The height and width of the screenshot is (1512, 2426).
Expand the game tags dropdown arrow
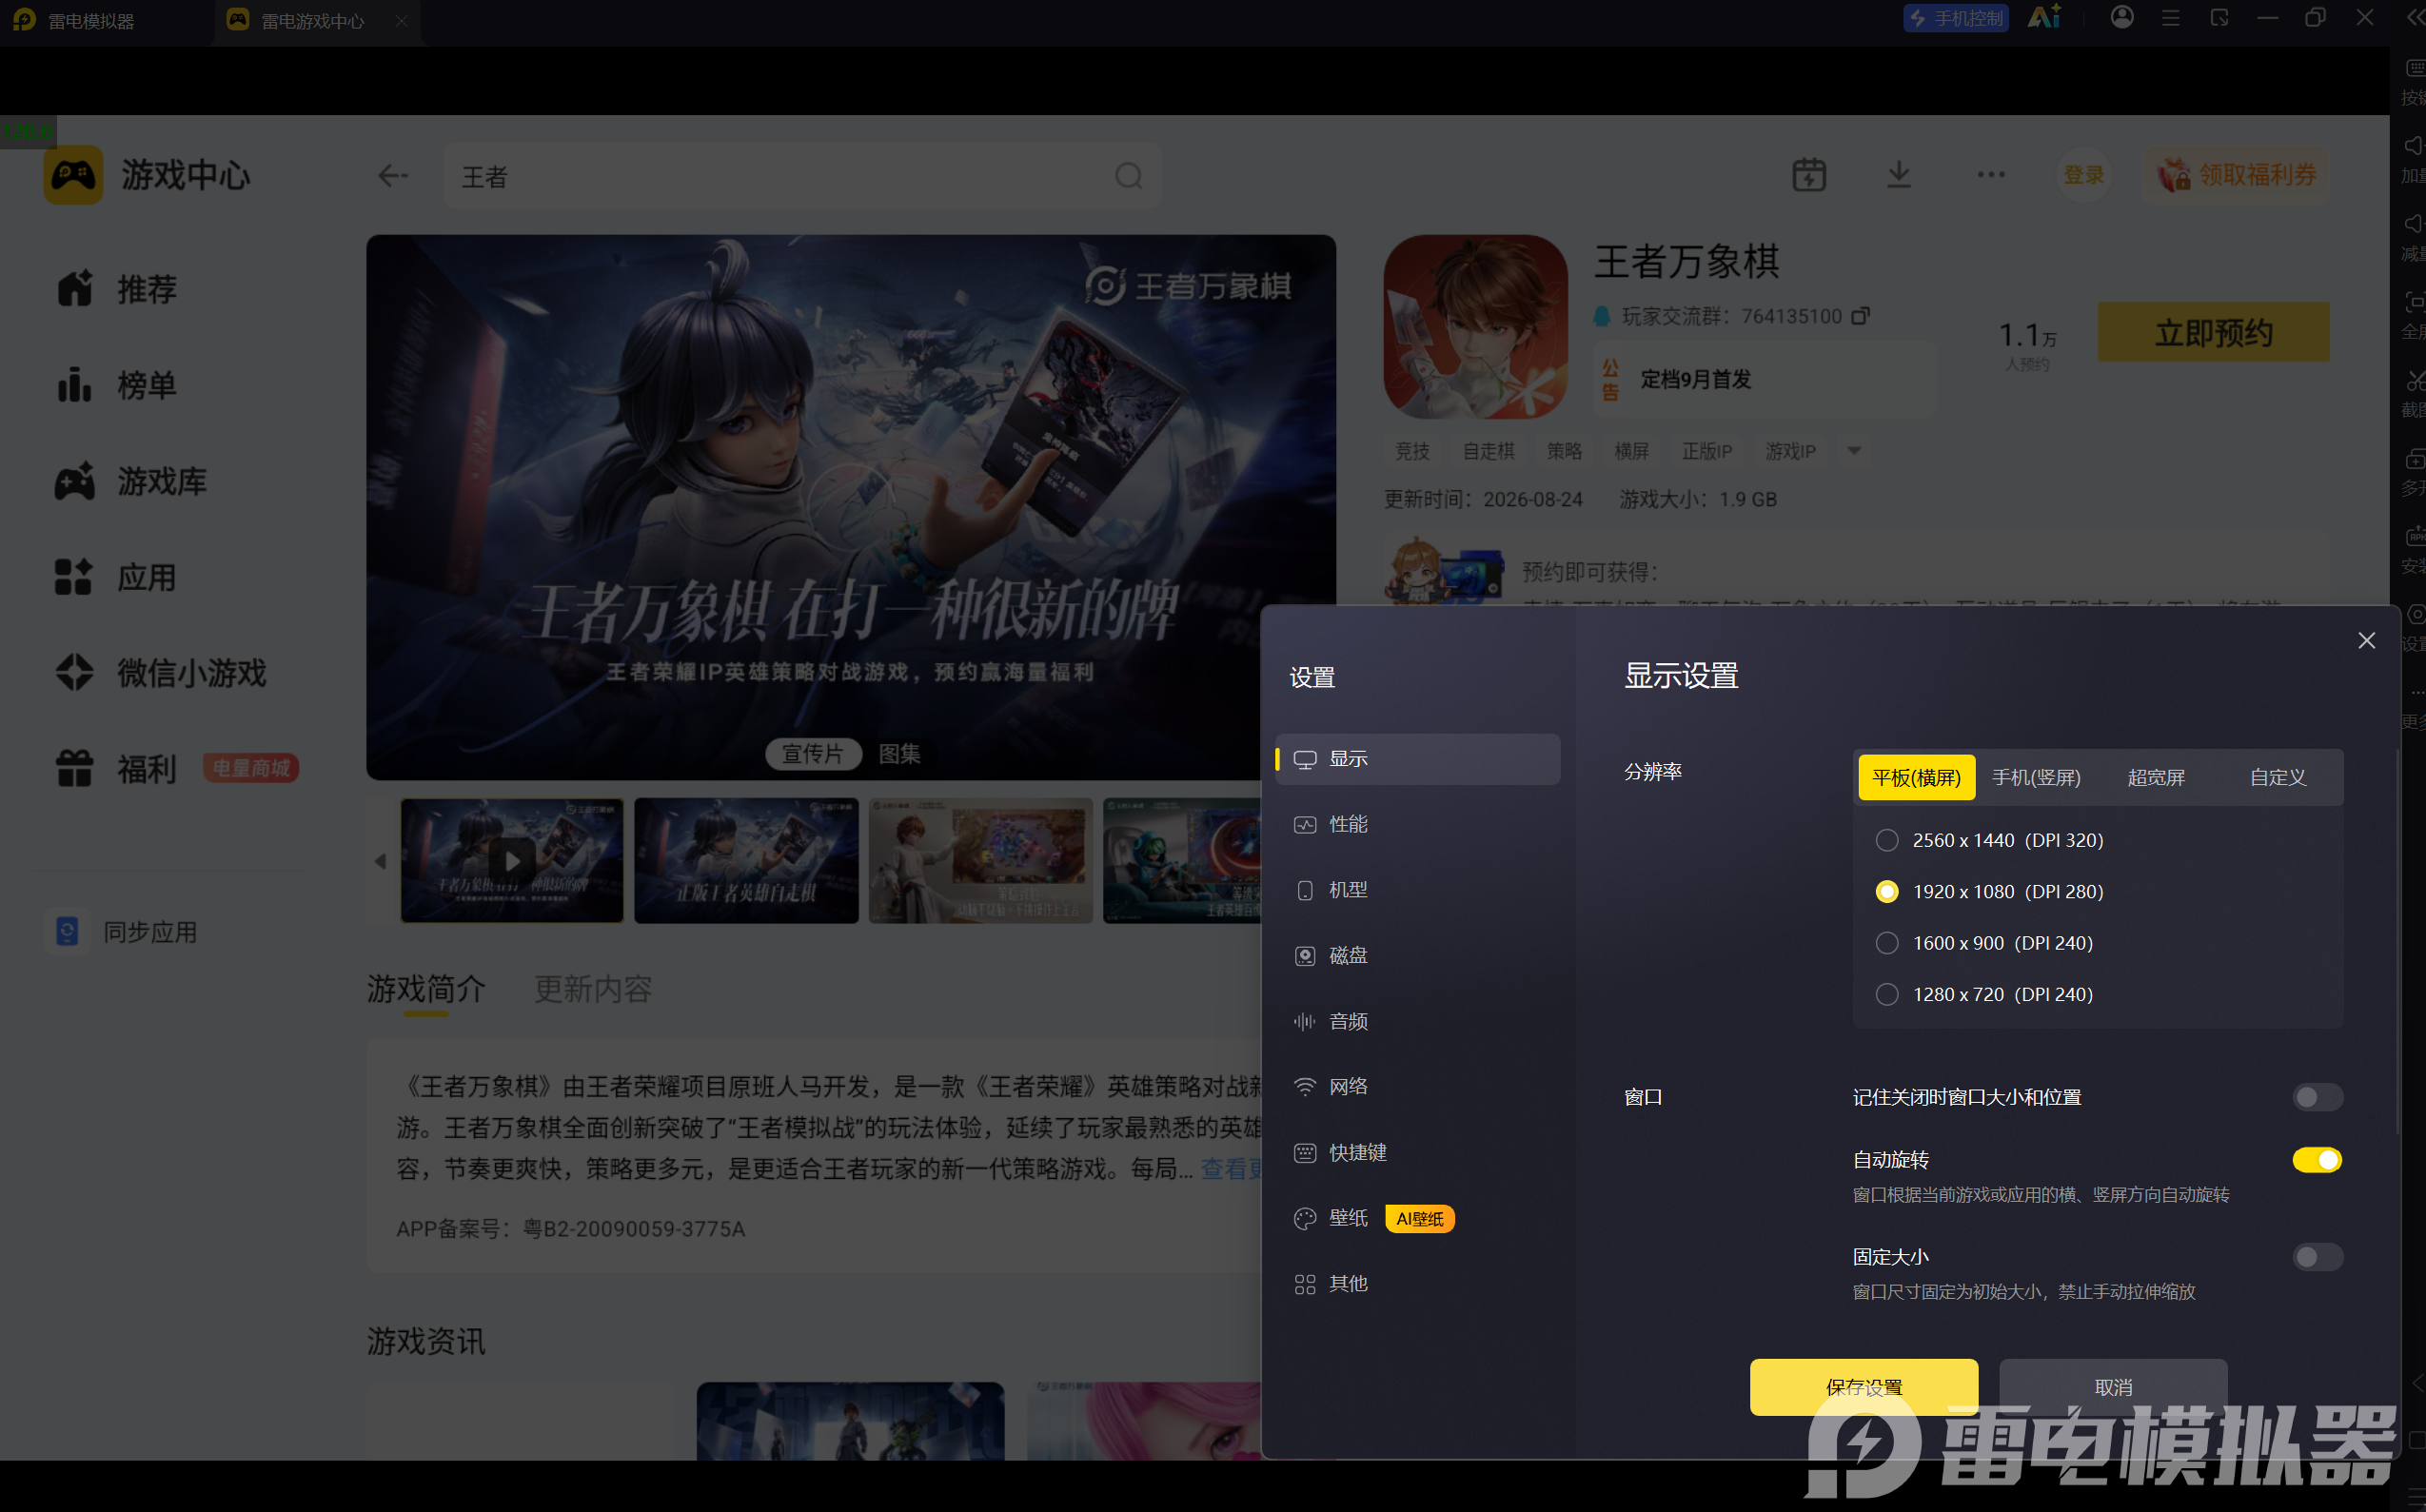pos(1854,451)
